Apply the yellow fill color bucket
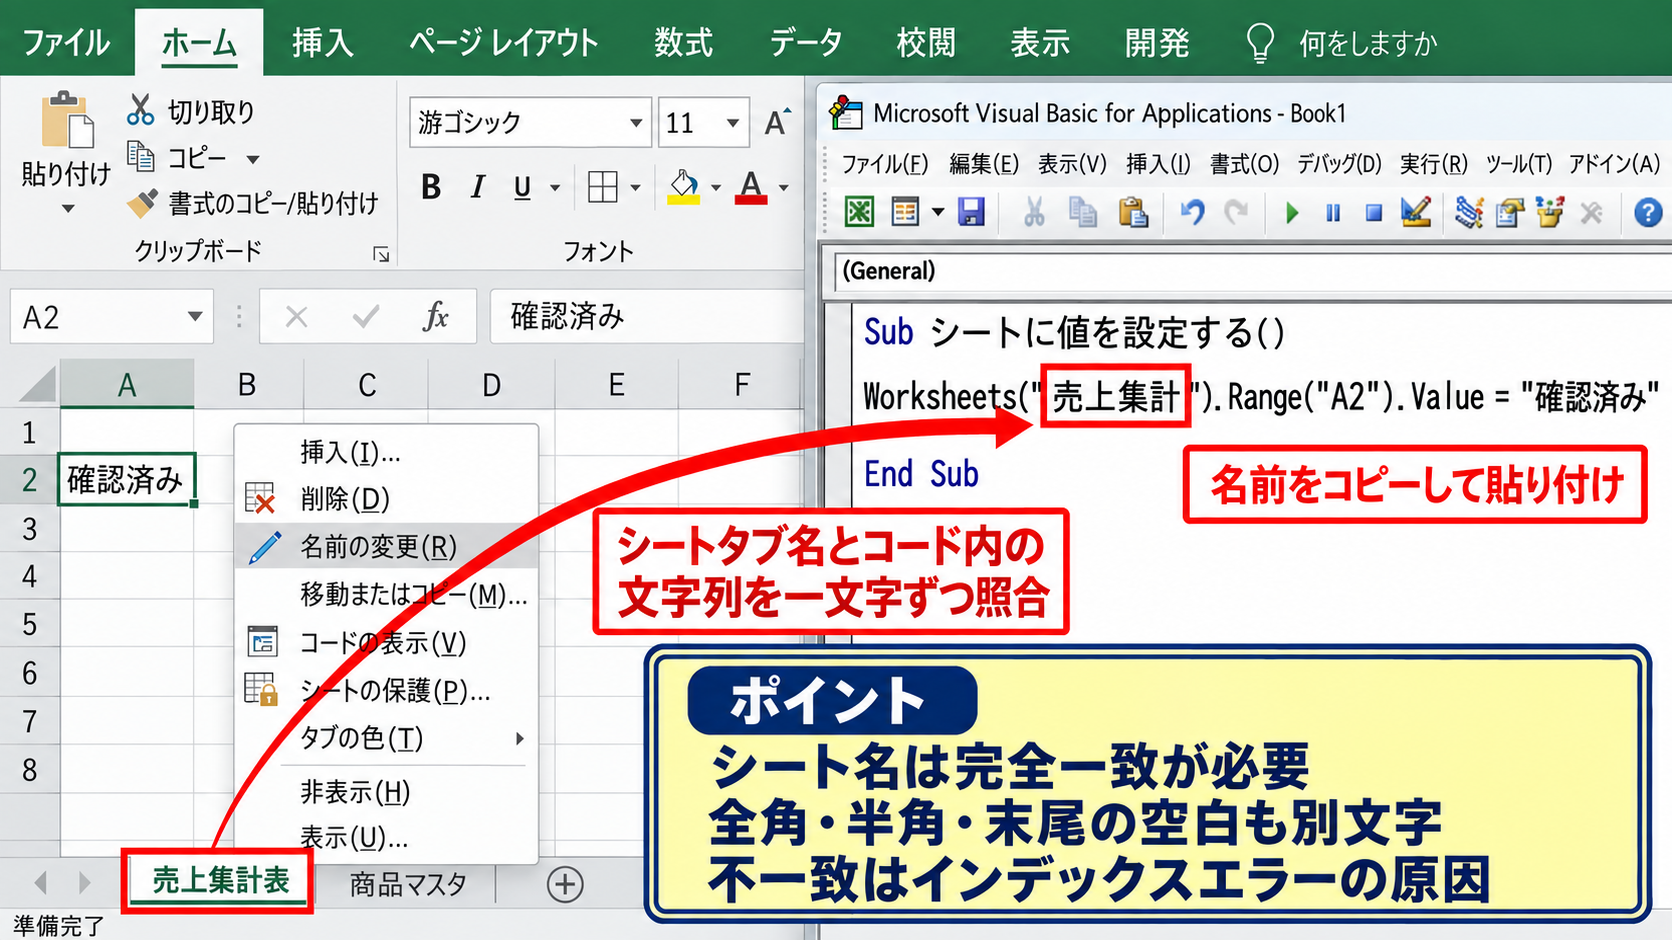 [x=684, y=187]
